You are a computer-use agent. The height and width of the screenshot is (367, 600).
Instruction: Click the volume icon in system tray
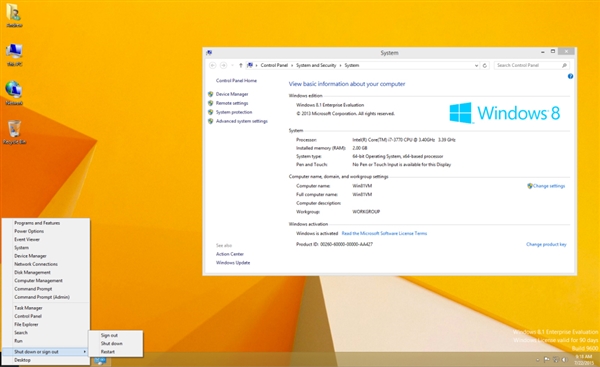coord(564,360)
